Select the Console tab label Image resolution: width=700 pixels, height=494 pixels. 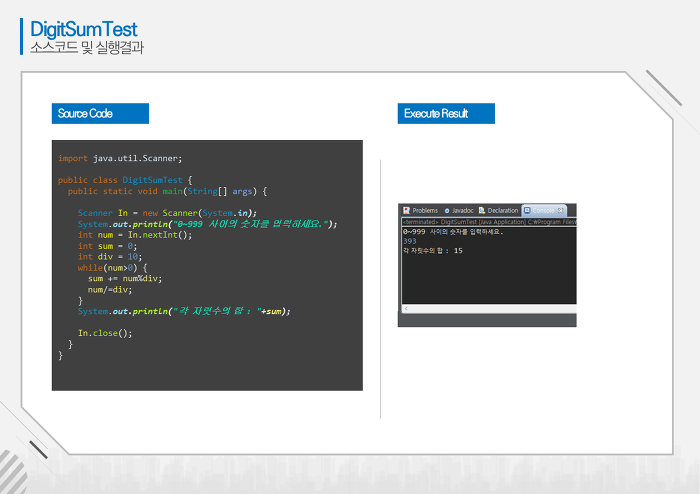tap(543, 210)
